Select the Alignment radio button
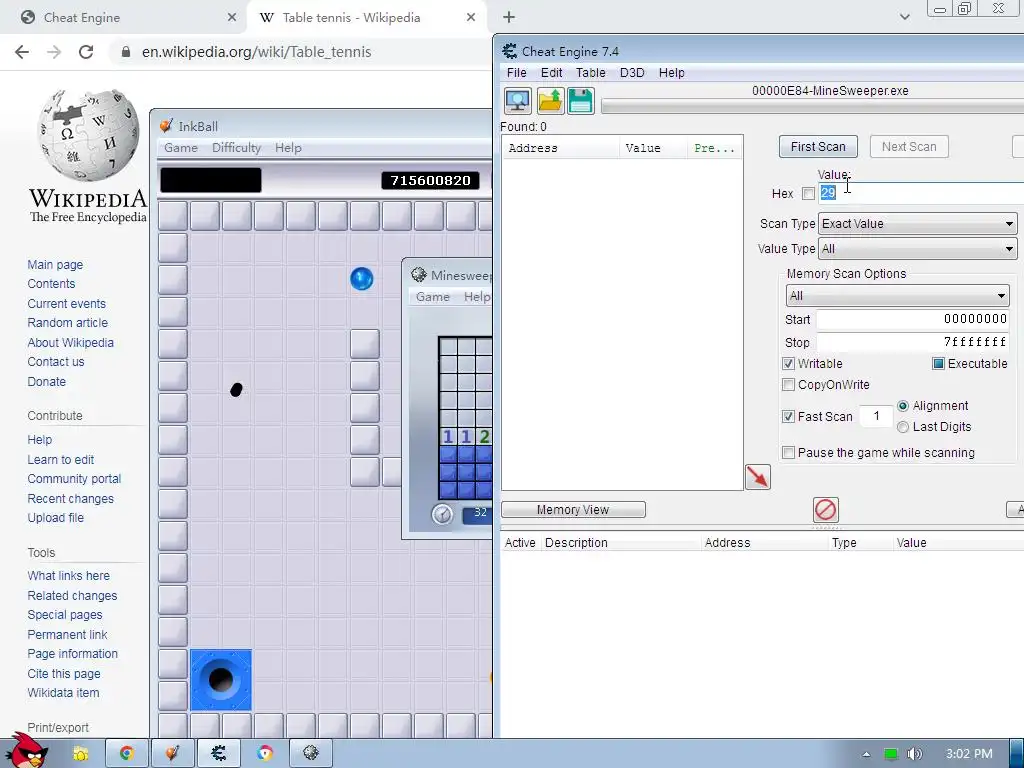Screen dimensions: 1024x768 pos(903,406)
